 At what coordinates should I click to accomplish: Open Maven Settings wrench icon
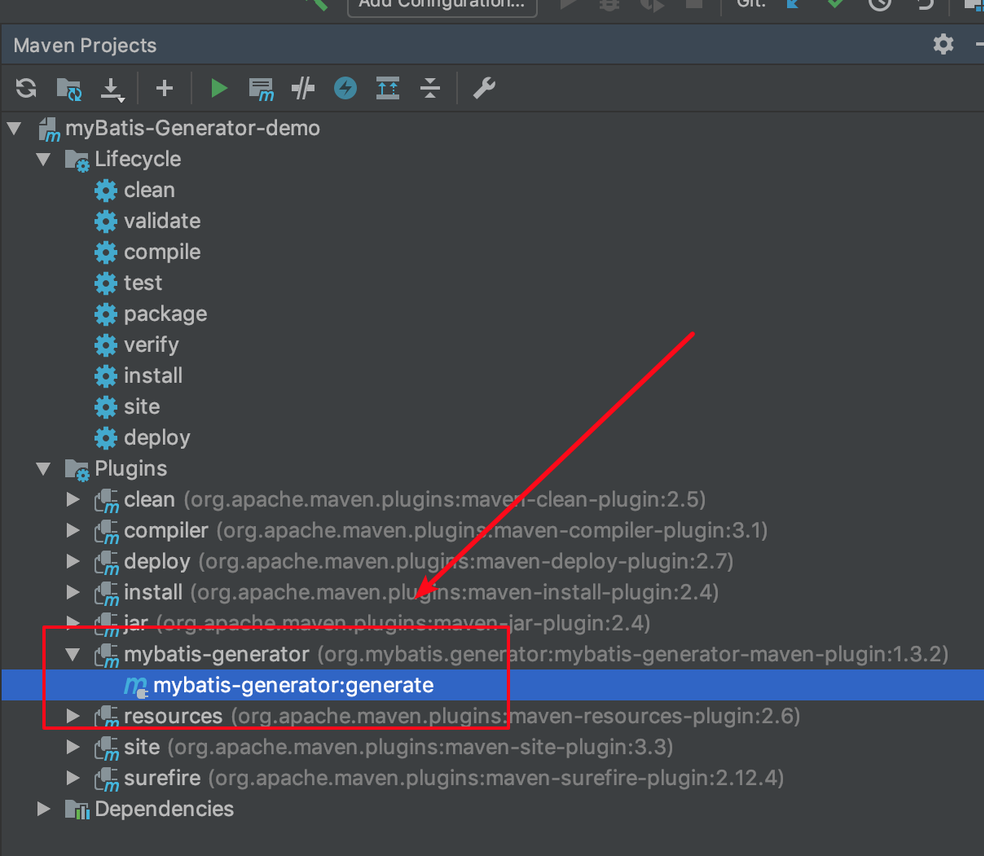click(x=484, y=88)
